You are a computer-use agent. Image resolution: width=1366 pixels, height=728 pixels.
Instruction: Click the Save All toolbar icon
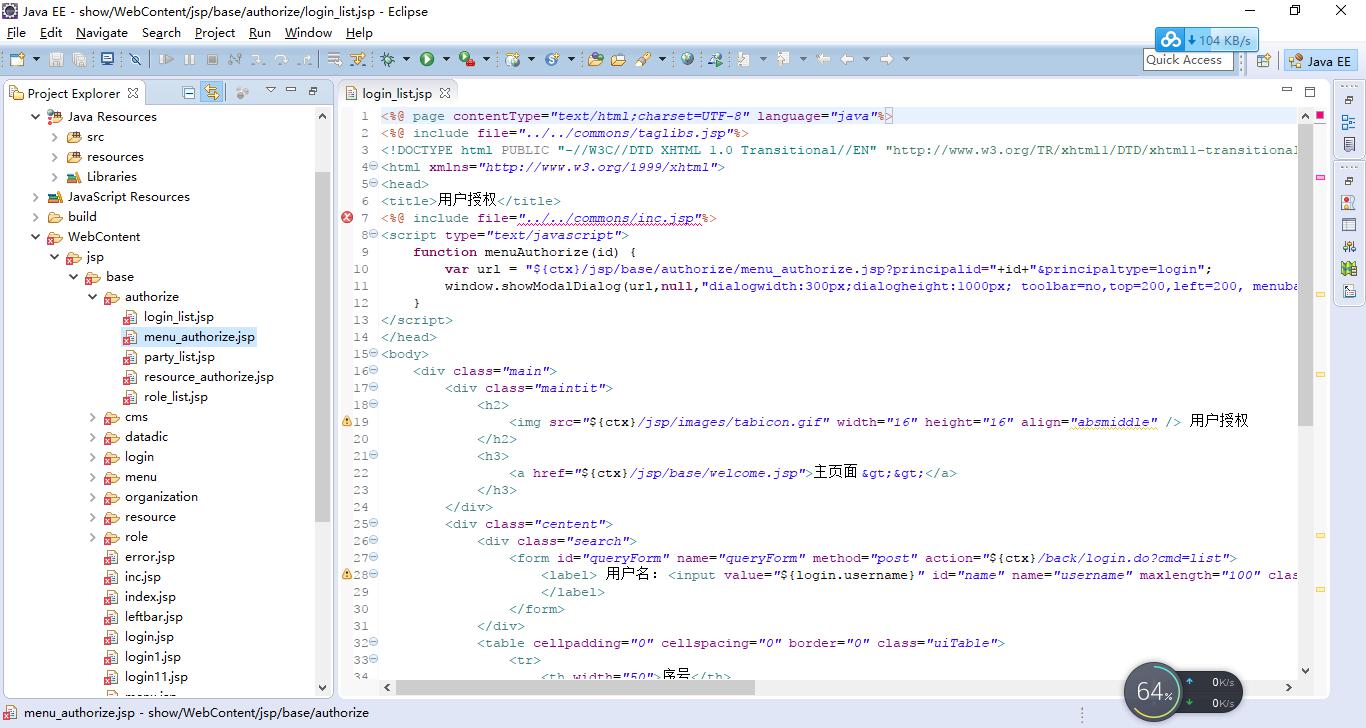click(79, 60)
